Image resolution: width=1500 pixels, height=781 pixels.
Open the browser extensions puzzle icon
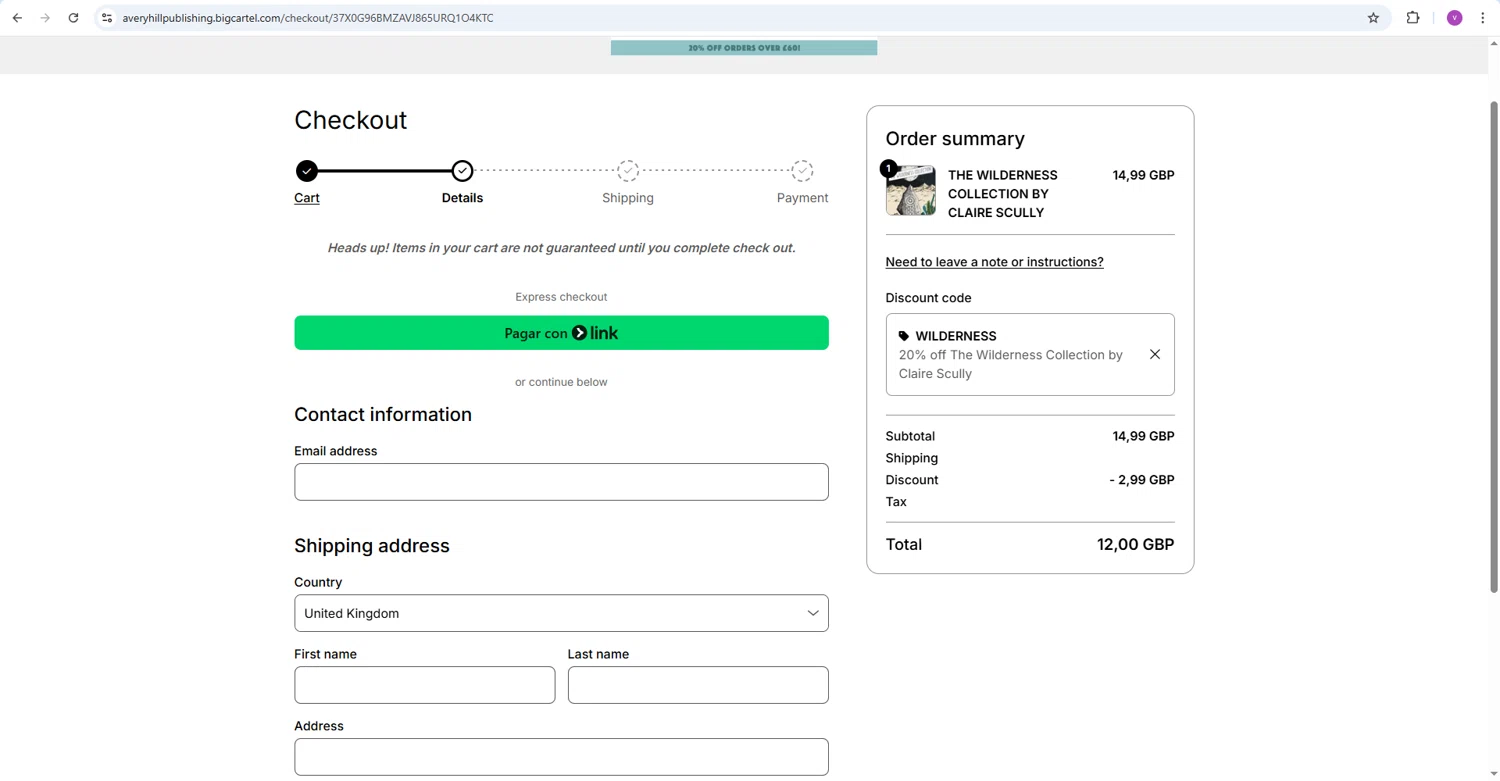pos(1413,18)
